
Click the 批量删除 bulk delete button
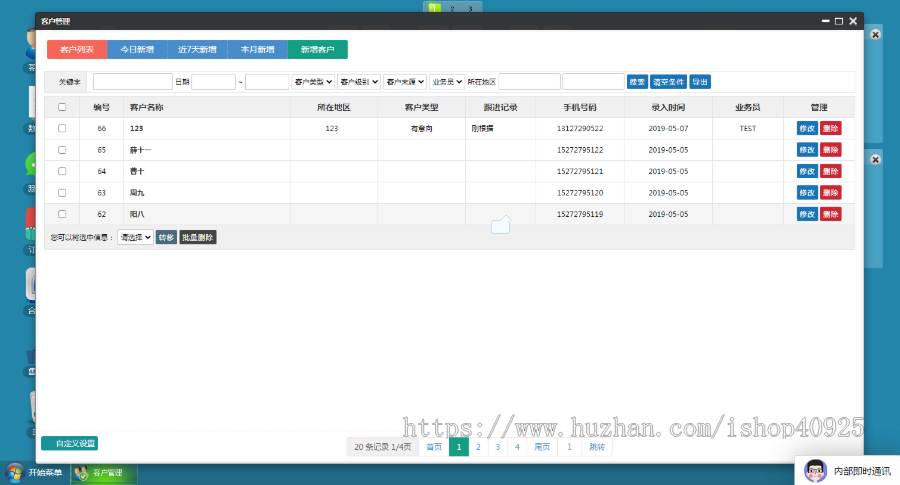[198, 237]
